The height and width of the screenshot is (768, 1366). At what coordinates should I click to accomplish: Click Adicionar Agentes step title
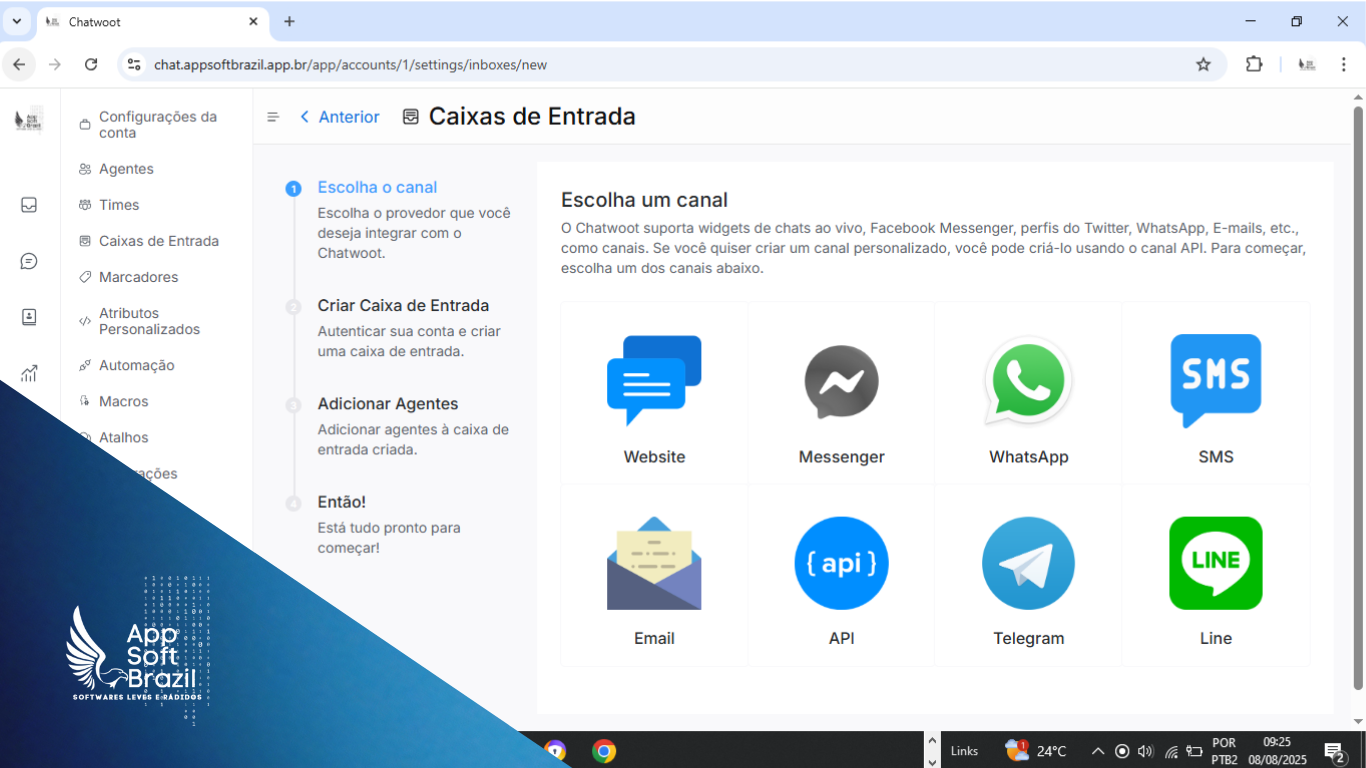pos(387,404)
